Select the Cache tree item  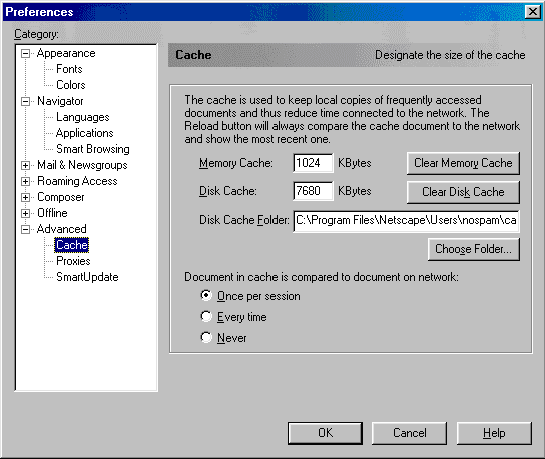coord(72,245)
